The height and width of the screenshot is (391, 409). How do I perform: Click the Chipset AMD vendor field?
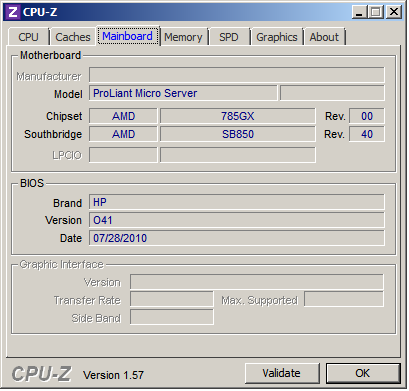(x=123, y=116)
